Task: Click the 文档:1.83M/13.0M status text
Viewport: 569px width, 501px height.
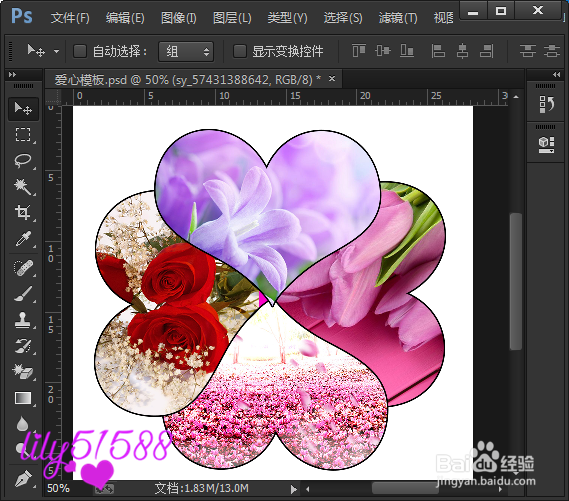Action: 202,489
